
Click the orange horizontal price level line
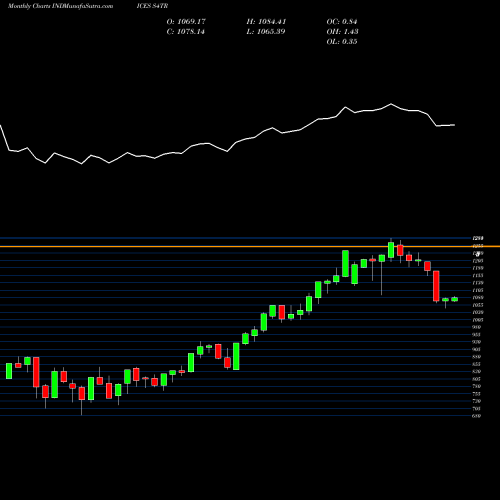(250, 246)
